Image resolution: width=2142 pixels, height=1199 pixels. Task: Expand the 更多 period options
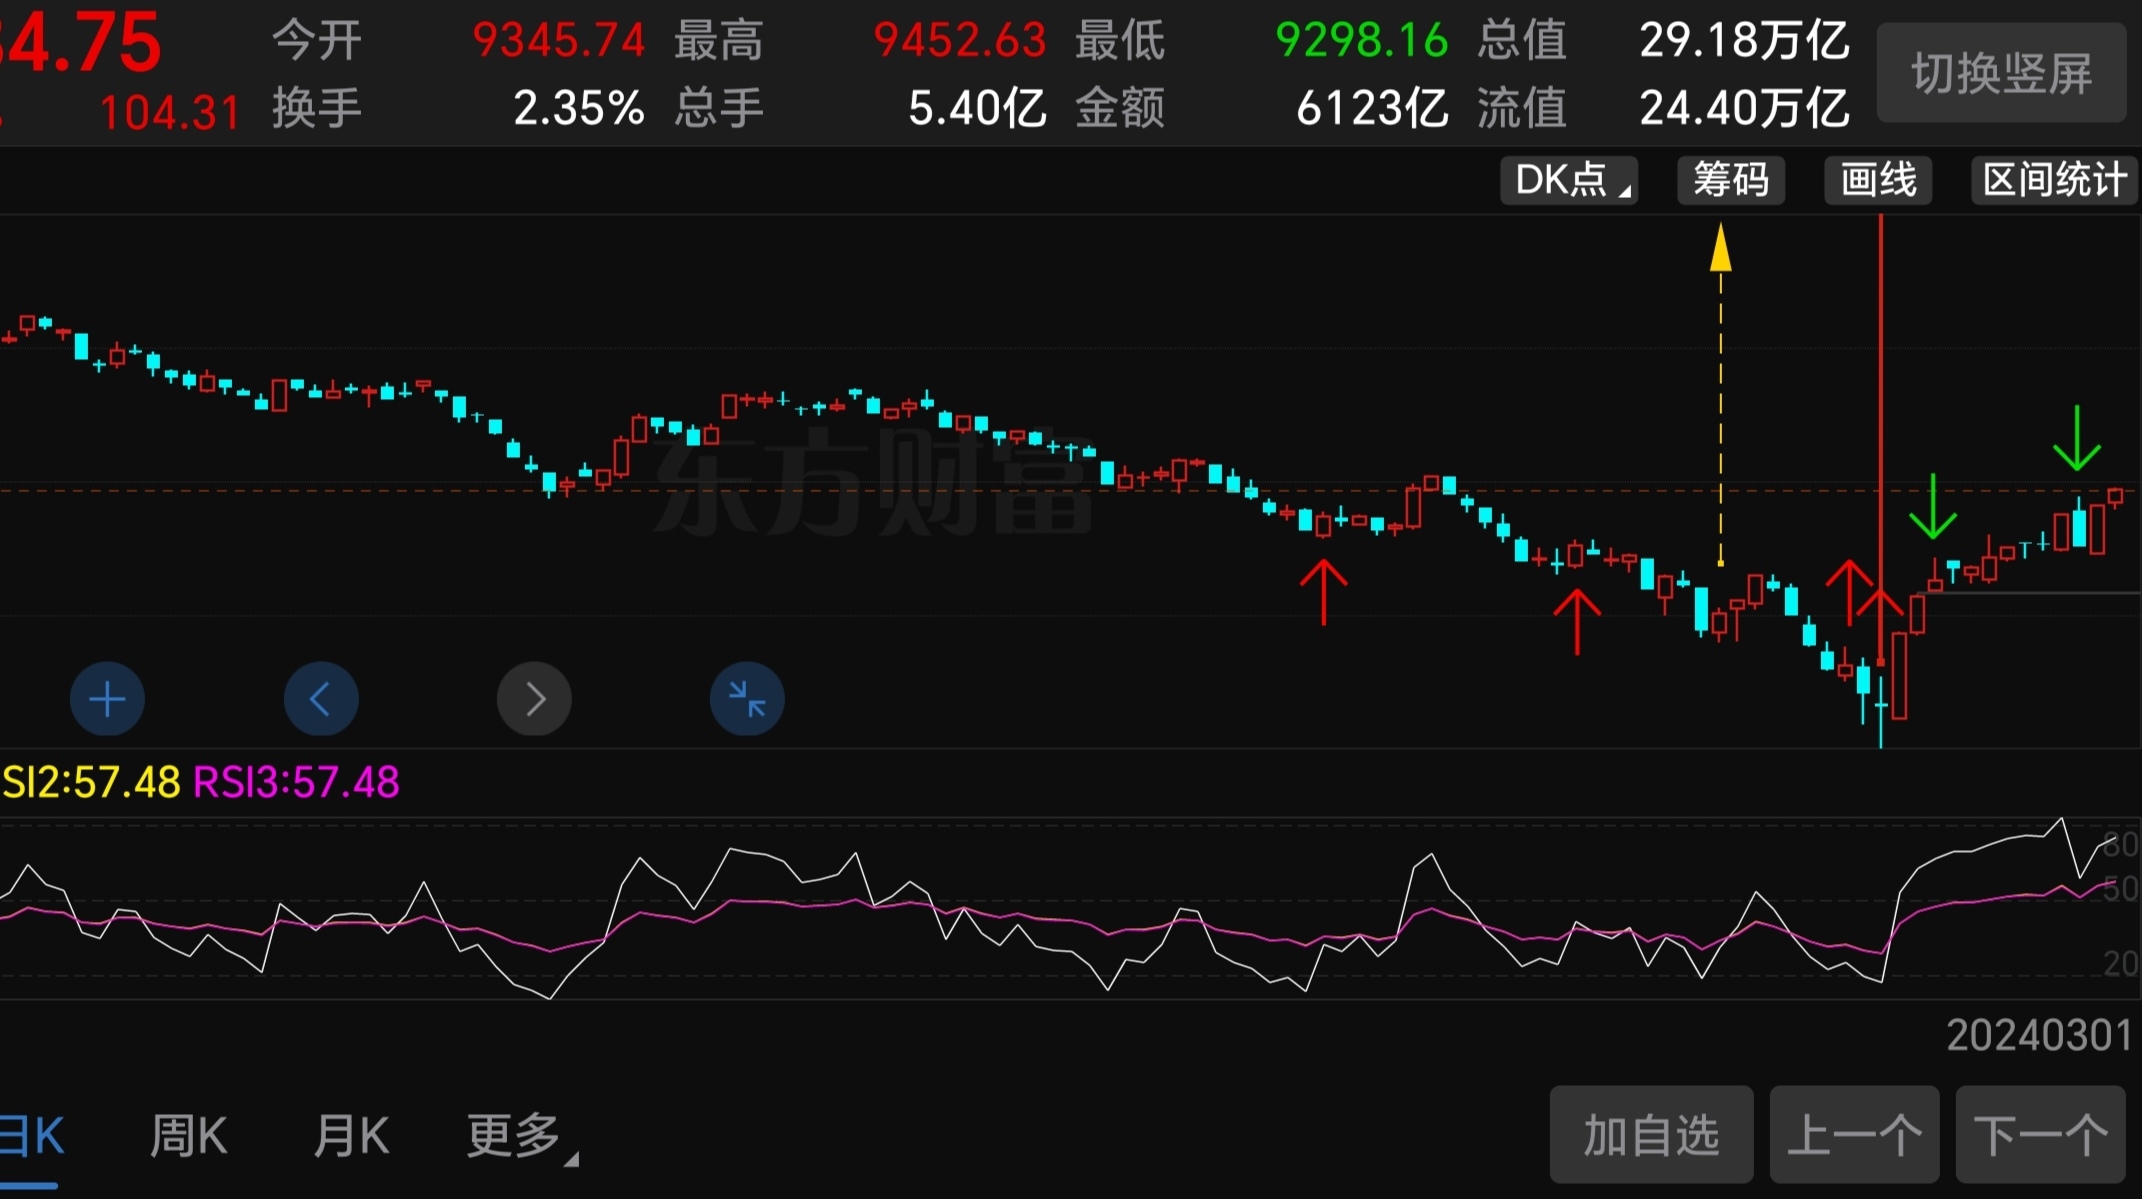click(521, 1138)
